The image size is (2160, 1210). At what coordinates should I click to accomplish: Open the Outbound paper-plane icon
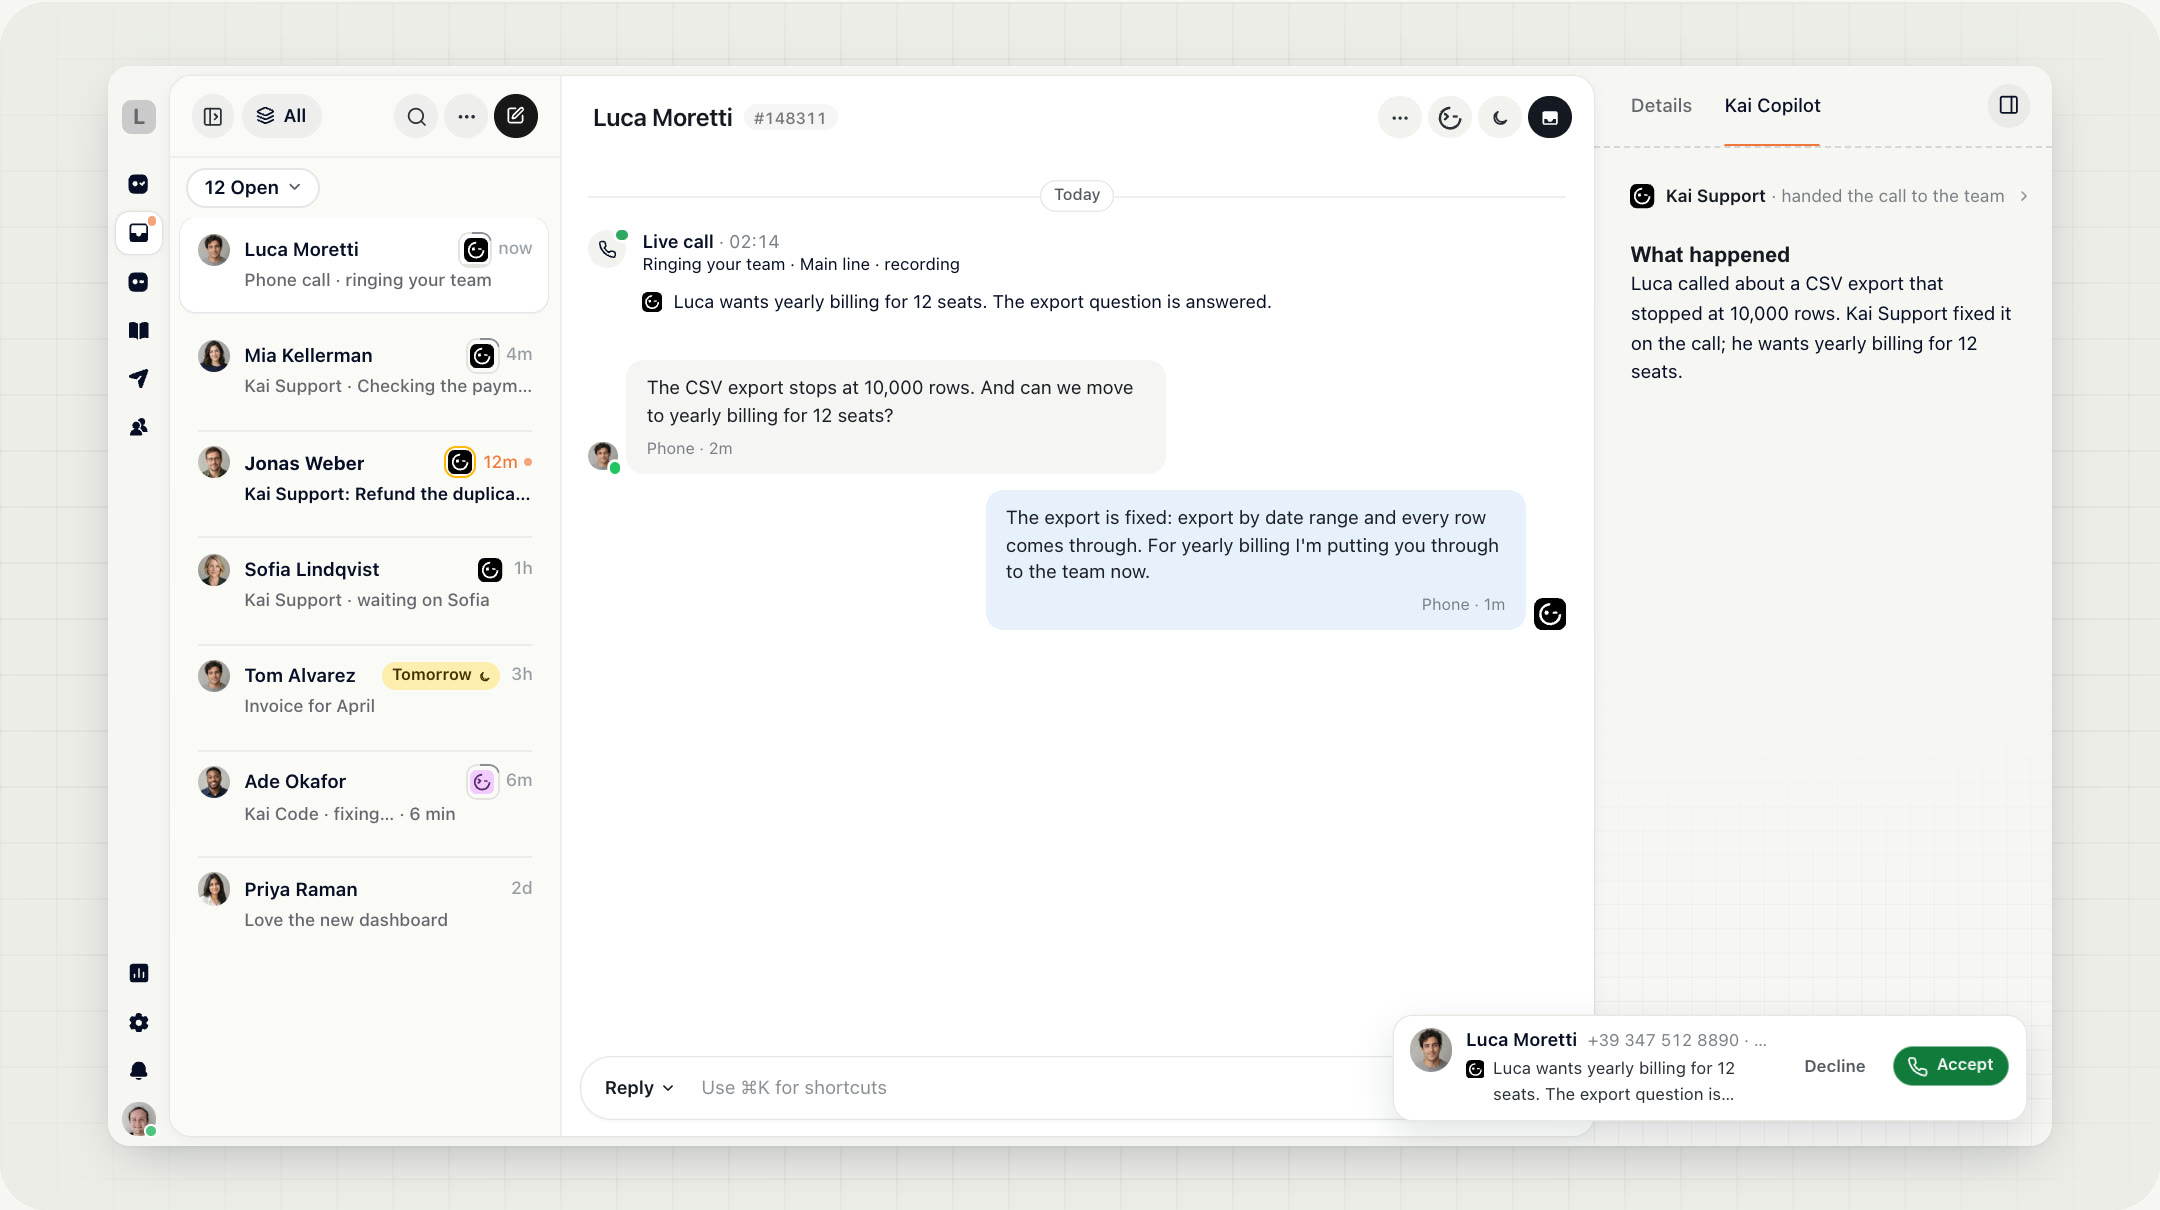click(139, 378)
